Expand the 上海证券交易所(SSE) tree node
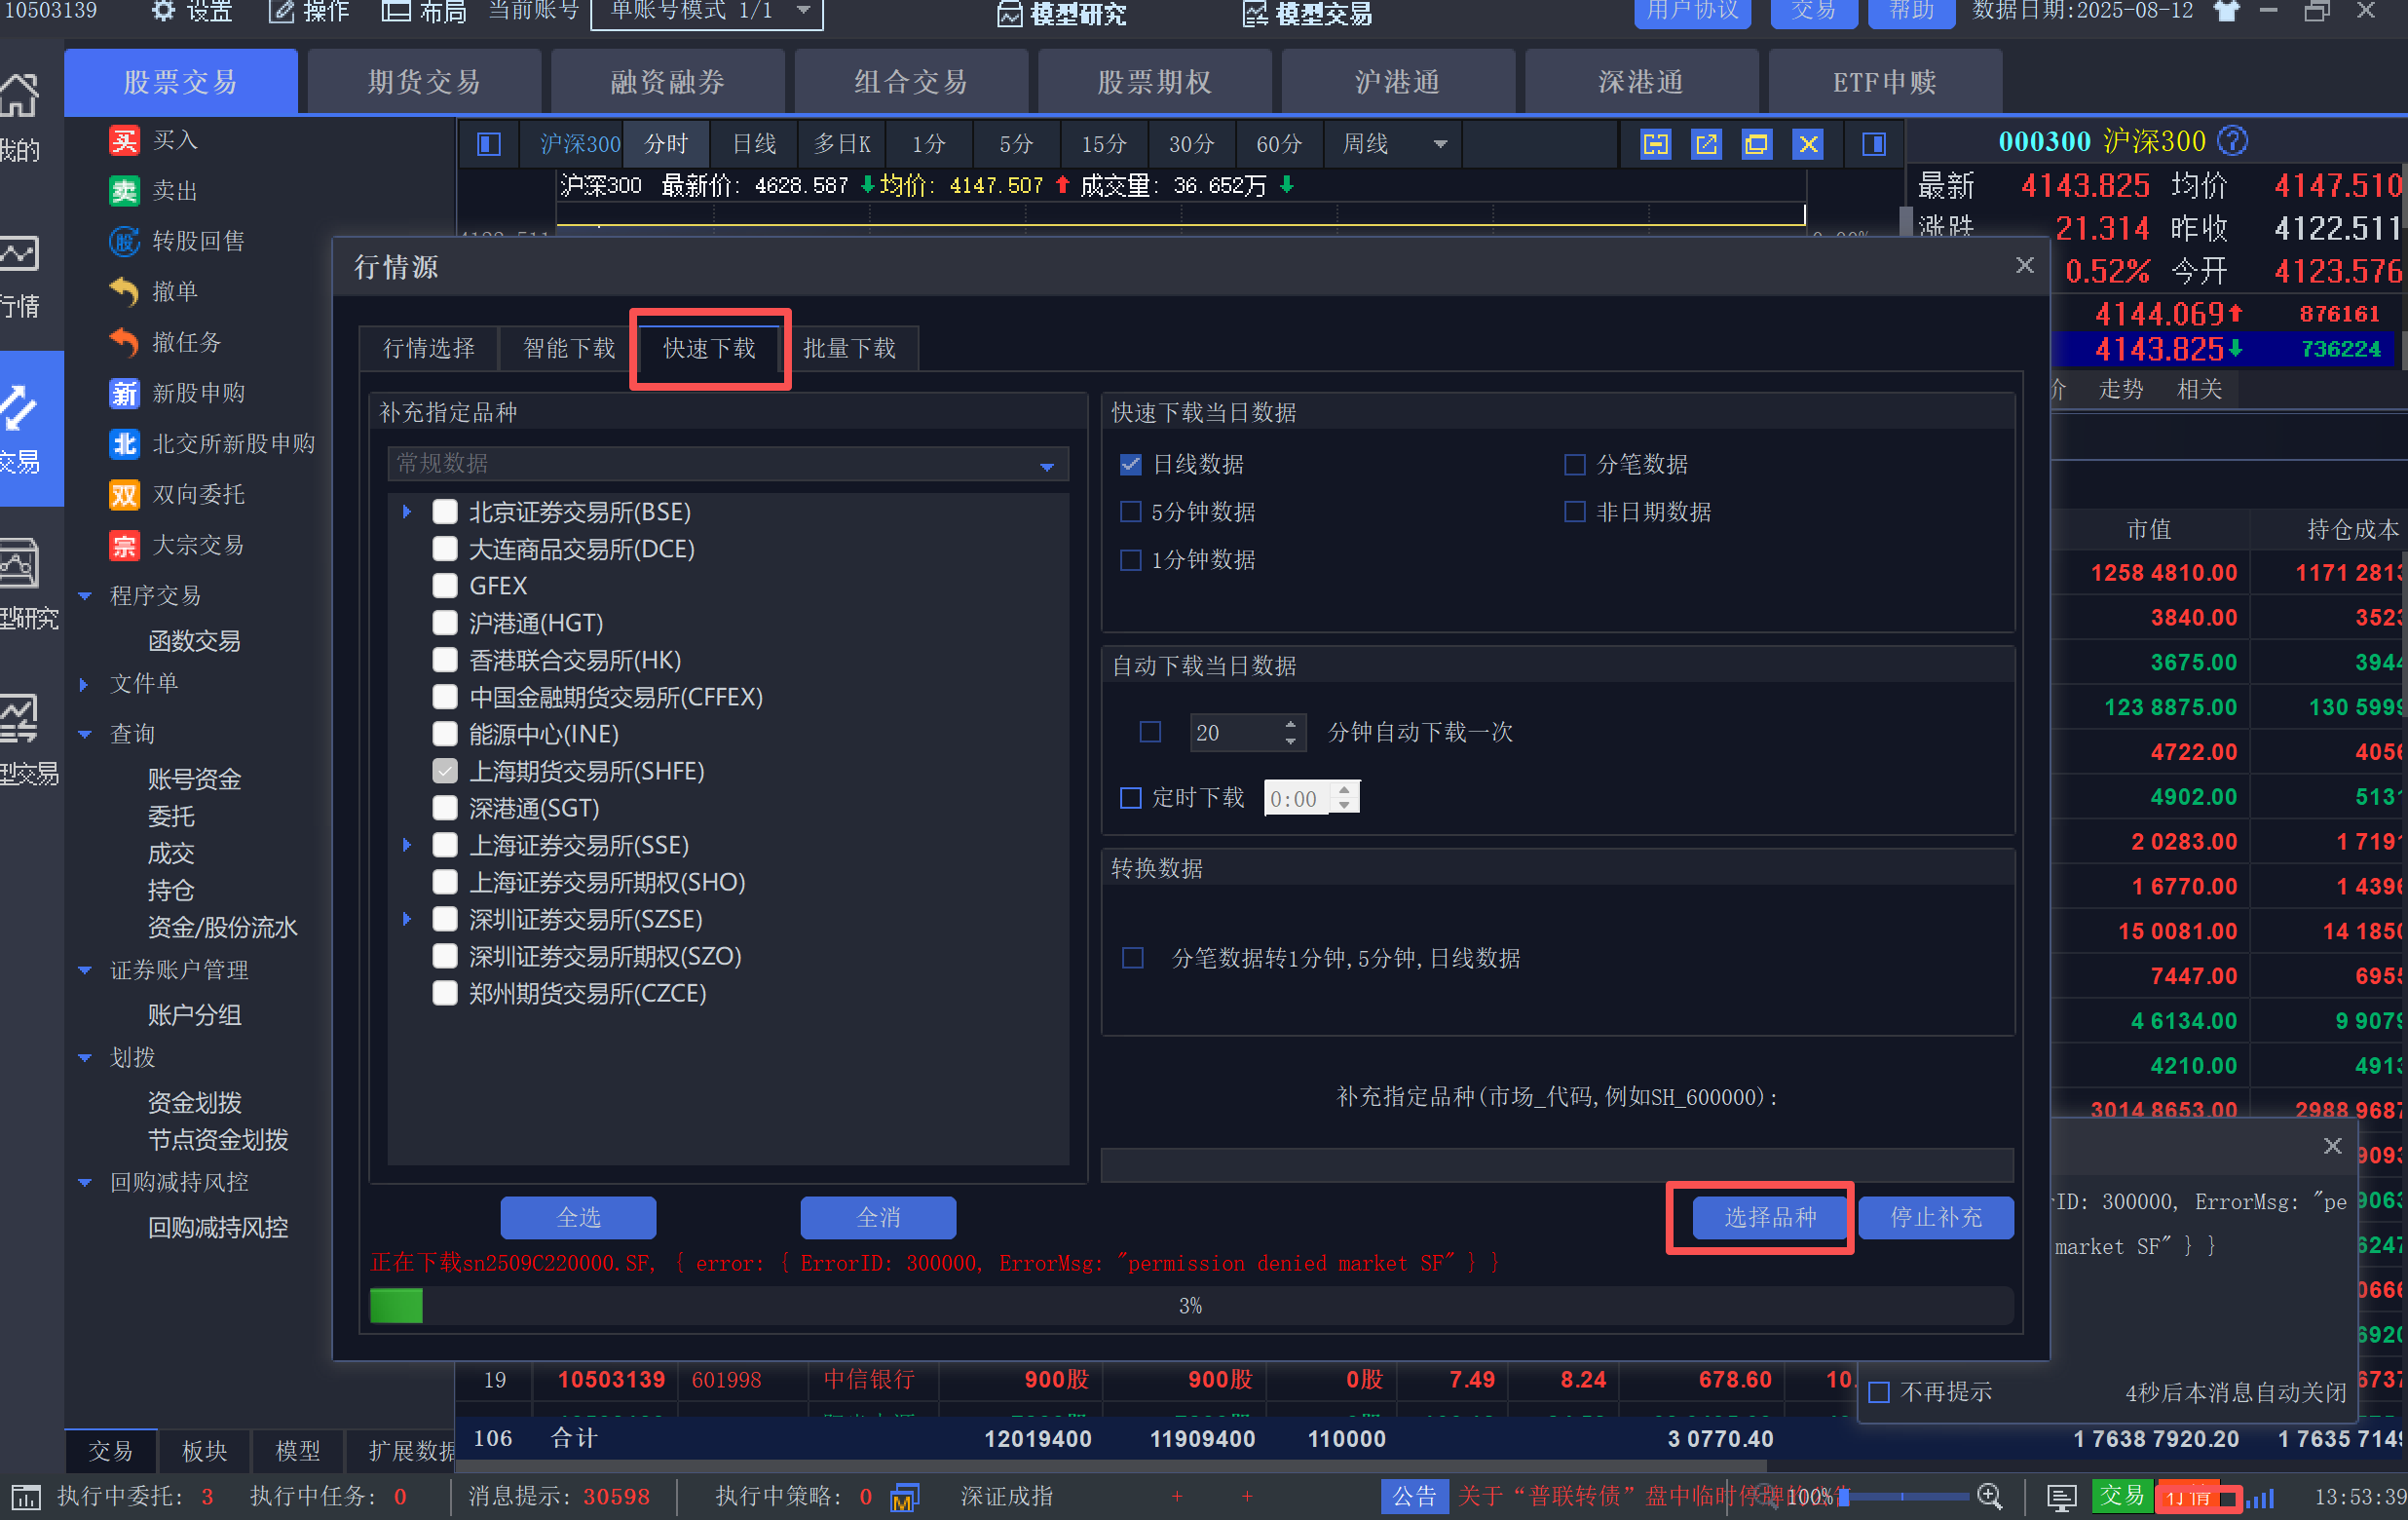Image resolution: width=2408 pixels, height=1520 pixels. 407,845
